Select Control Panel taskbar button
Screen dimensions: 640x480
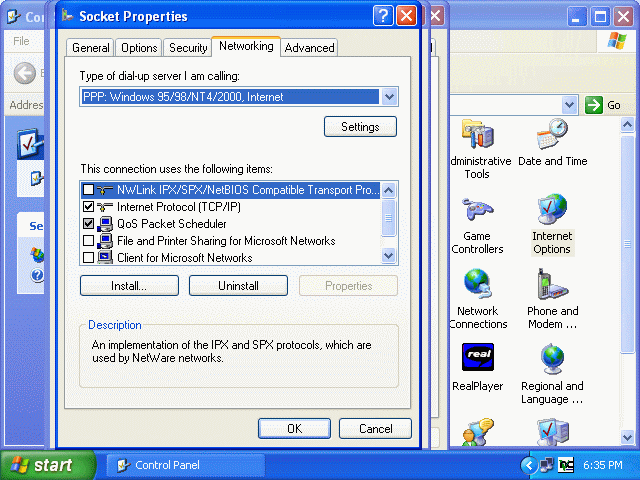[186, 465]
